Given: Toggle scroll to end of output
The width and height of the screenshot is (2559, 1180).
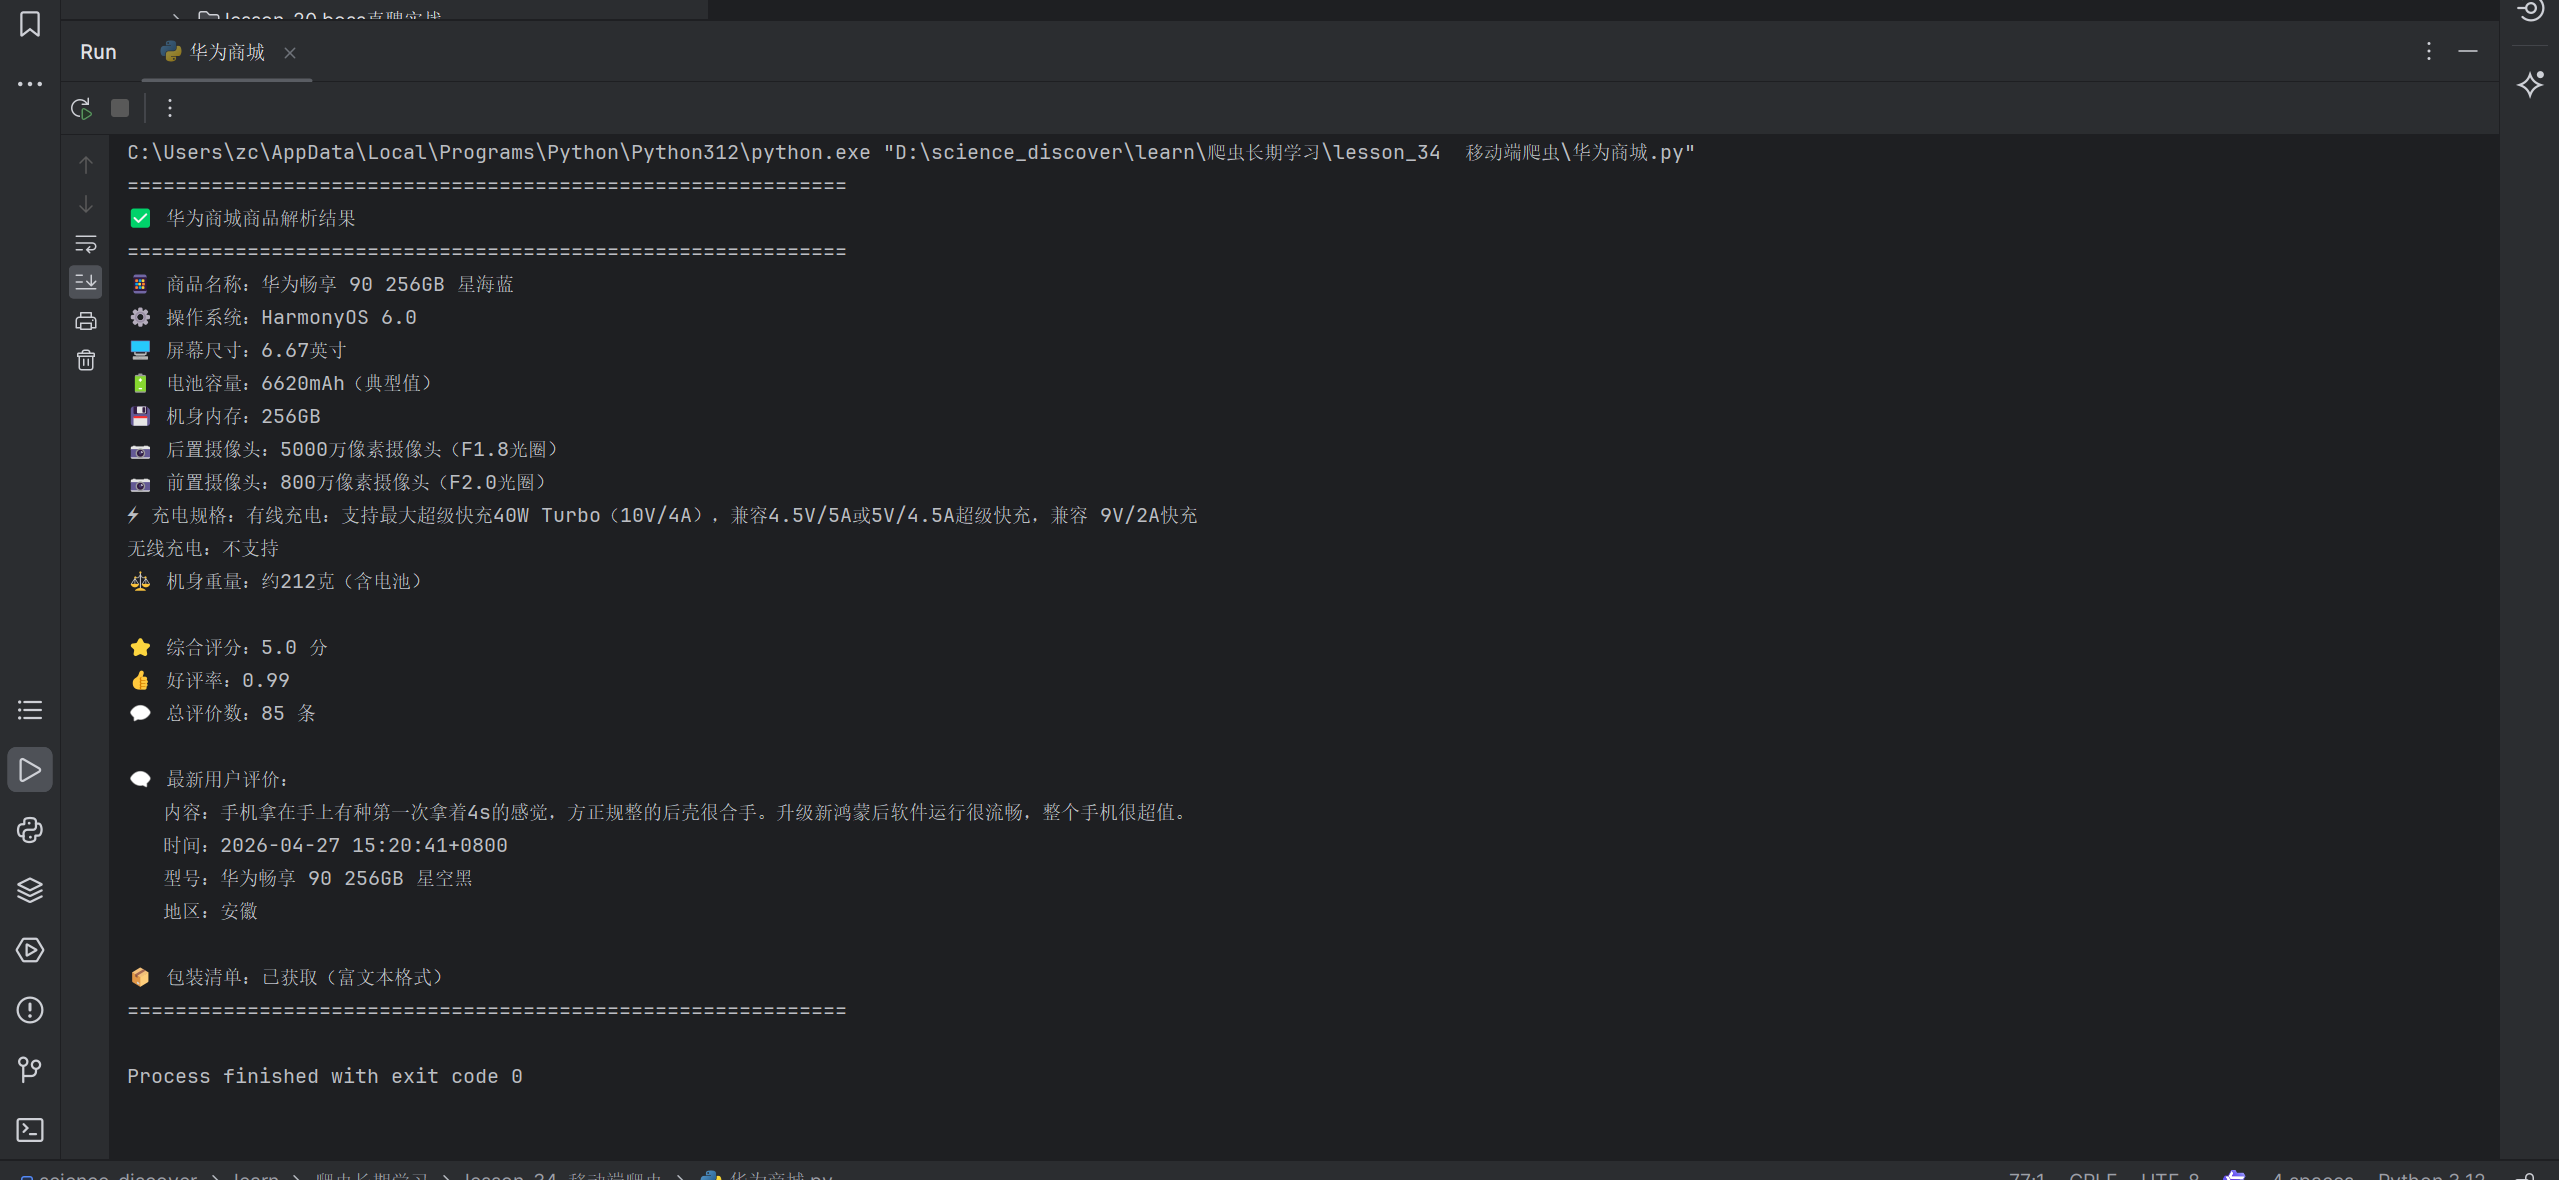Looking at the screenshot, I should 86,282.
